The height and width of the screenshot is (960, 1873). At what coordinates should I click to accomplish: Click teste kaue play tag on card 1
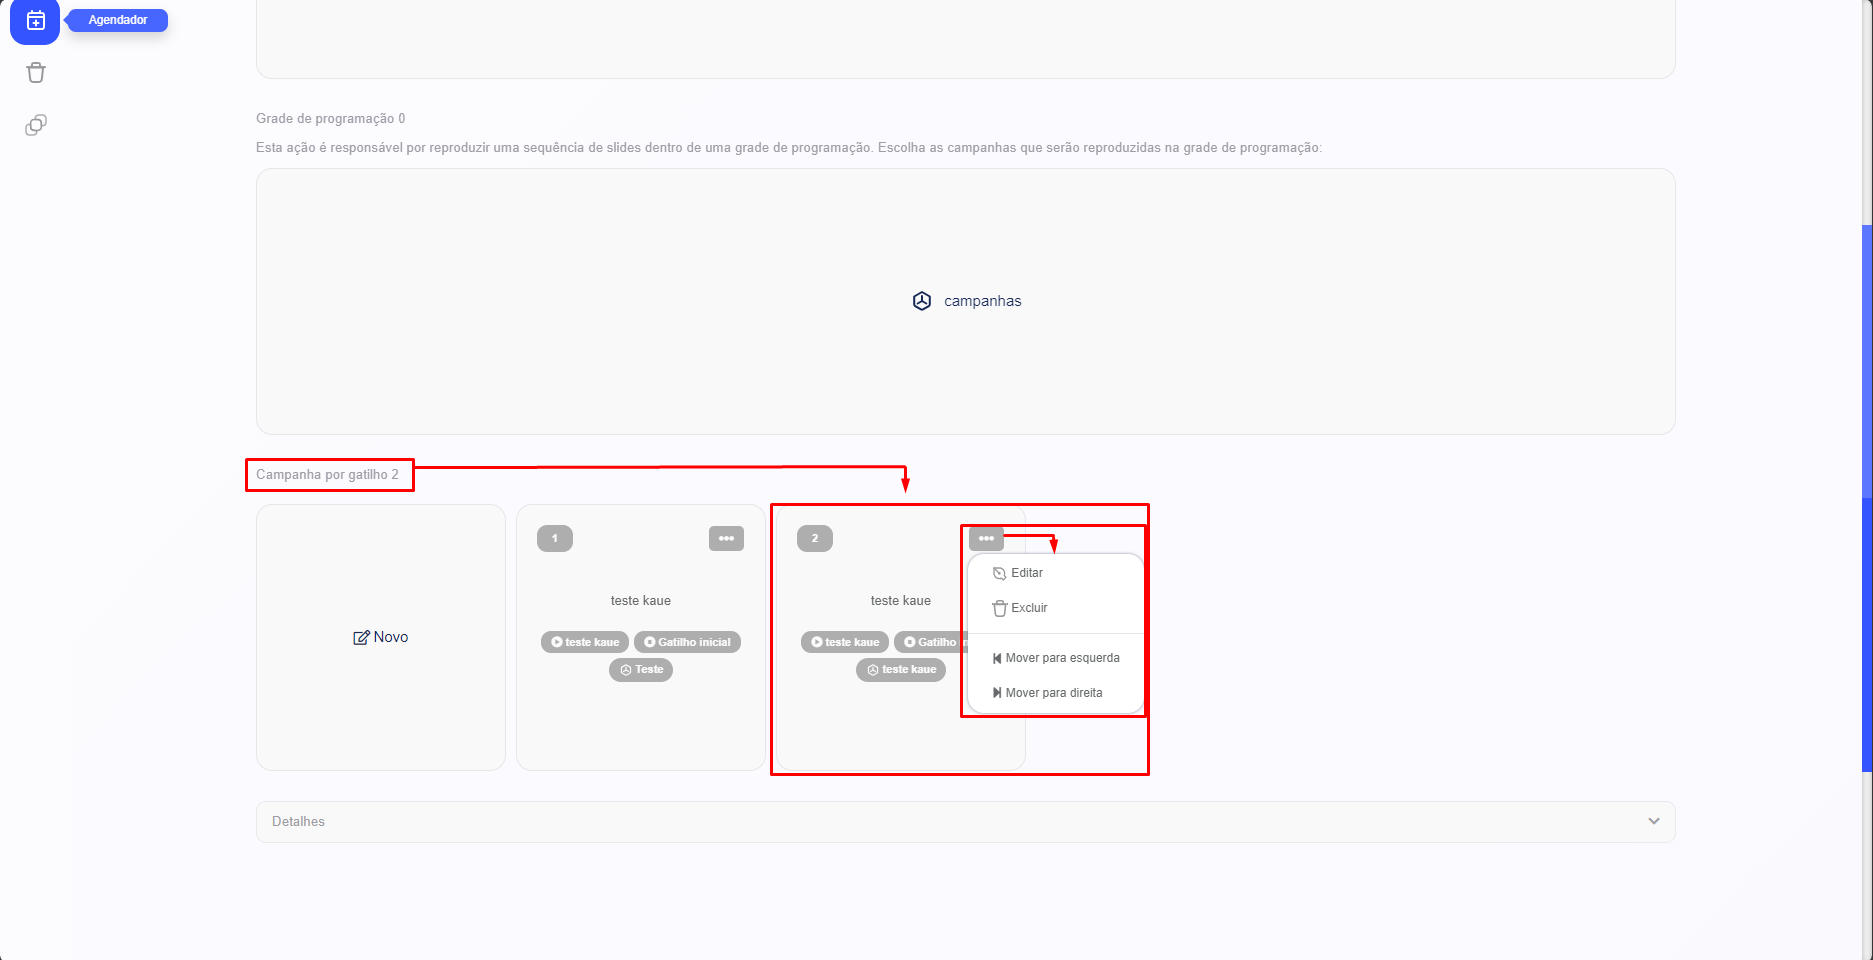(585, 642)
